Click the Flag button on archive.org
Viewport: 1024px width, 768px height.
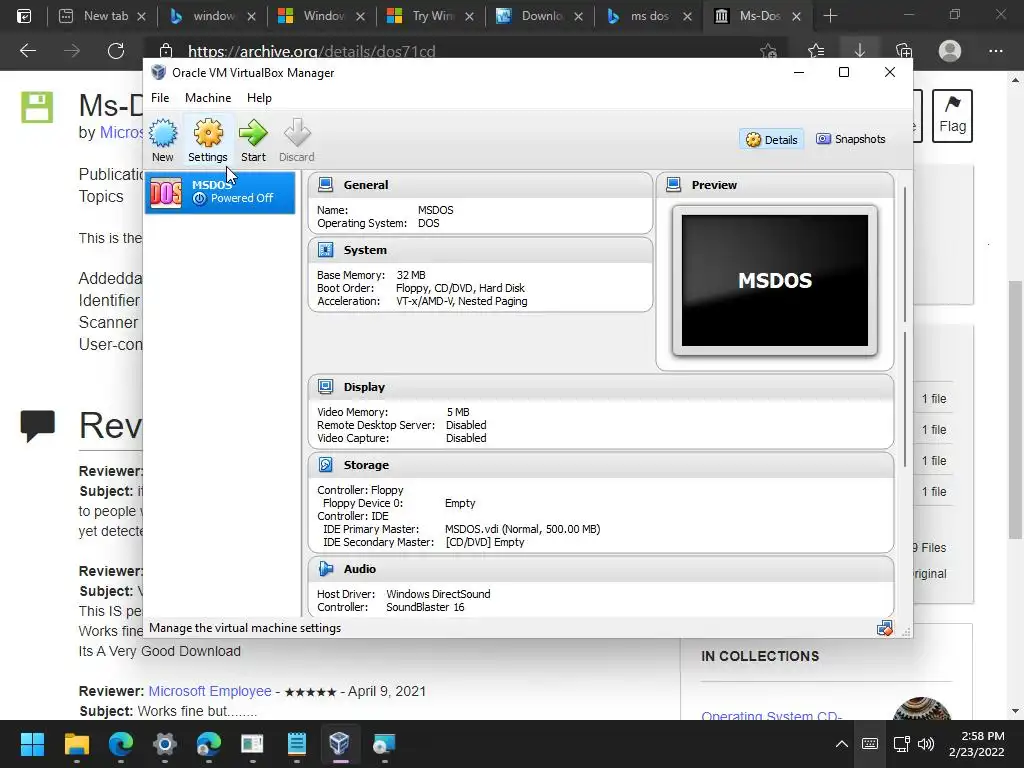pos(952,116)
